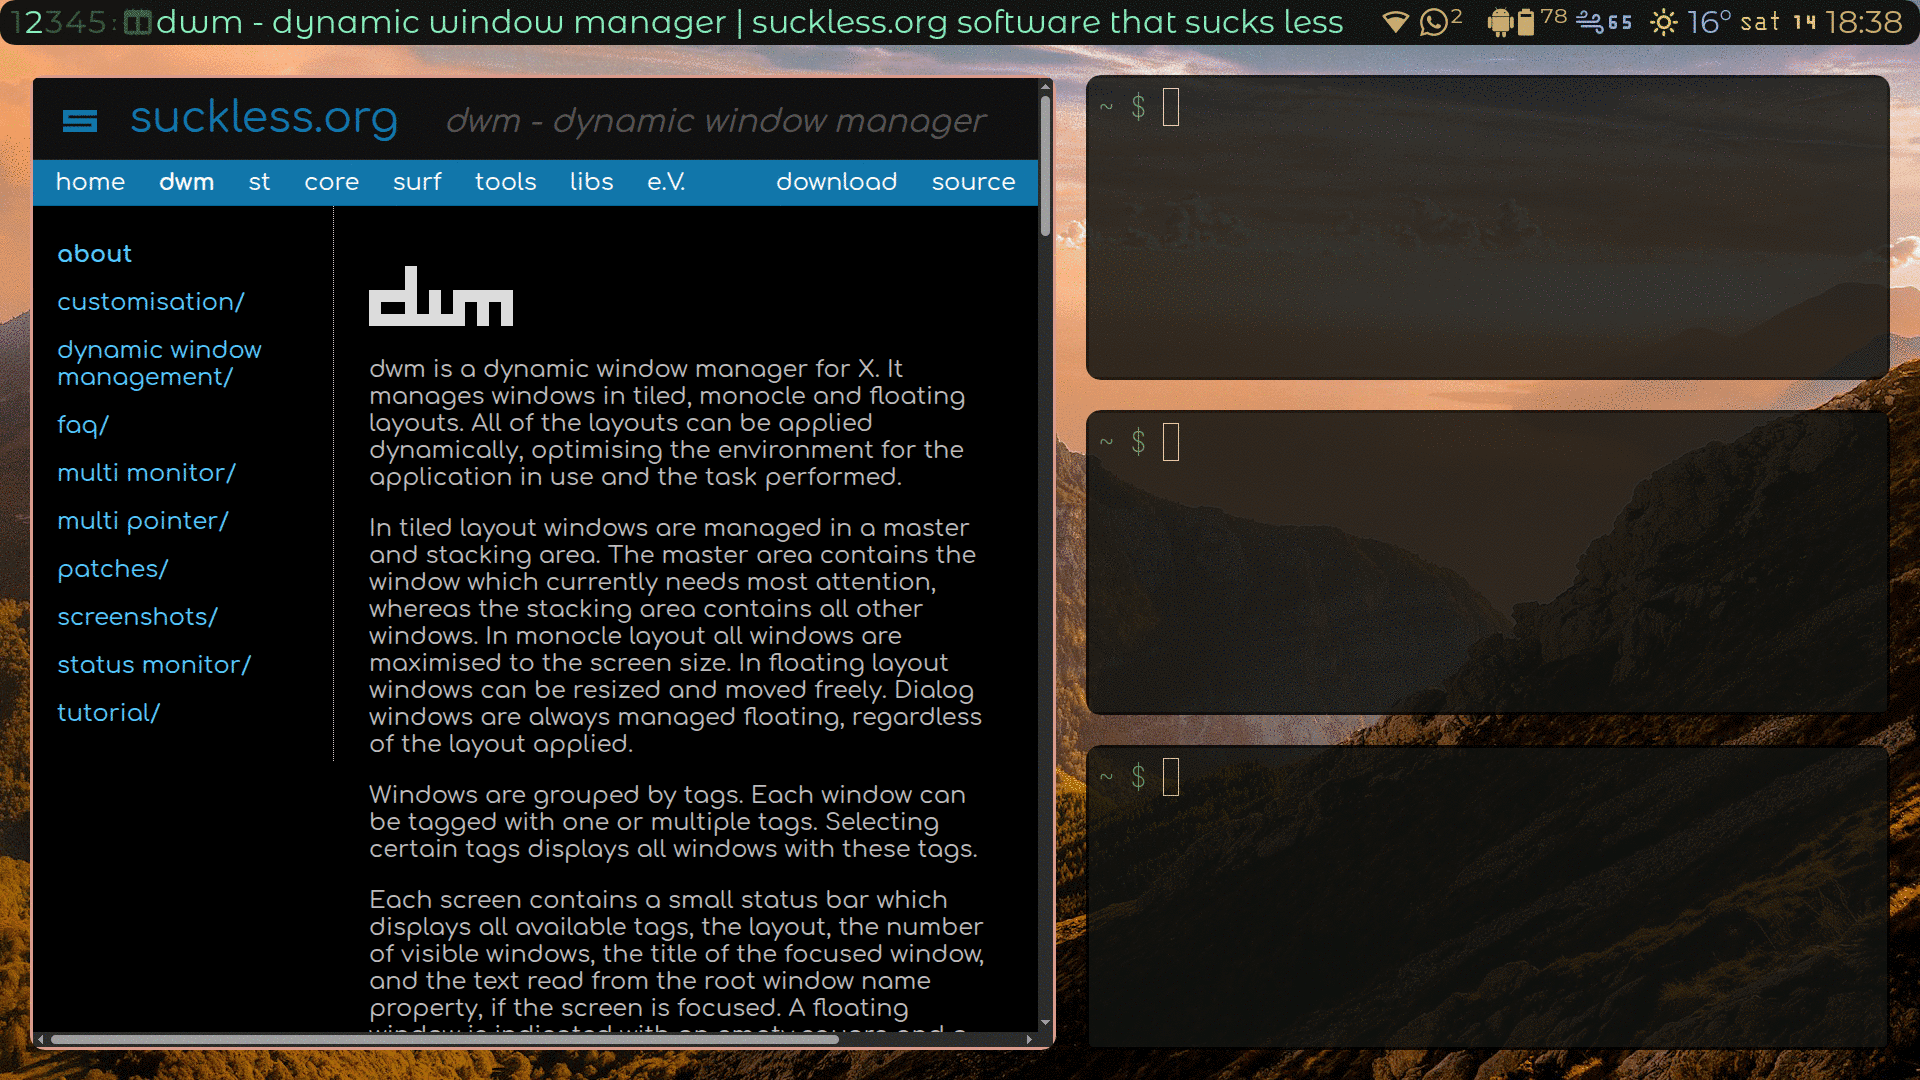Click the suckless.org logo icon

point(80,121)
